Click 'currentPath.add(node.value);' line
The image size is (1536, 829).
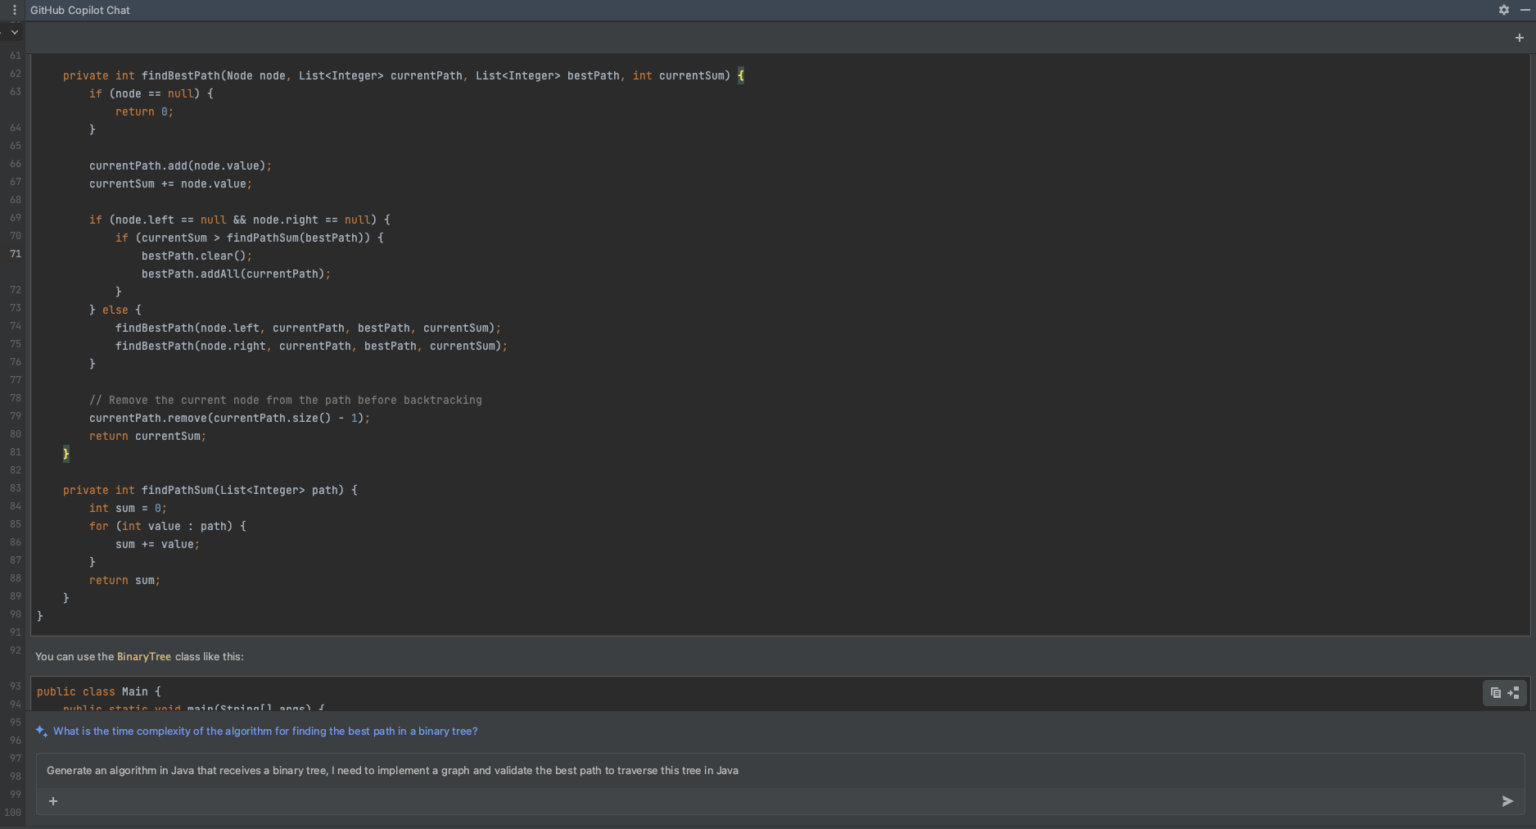pyautogui.click(x=180, y=166)
